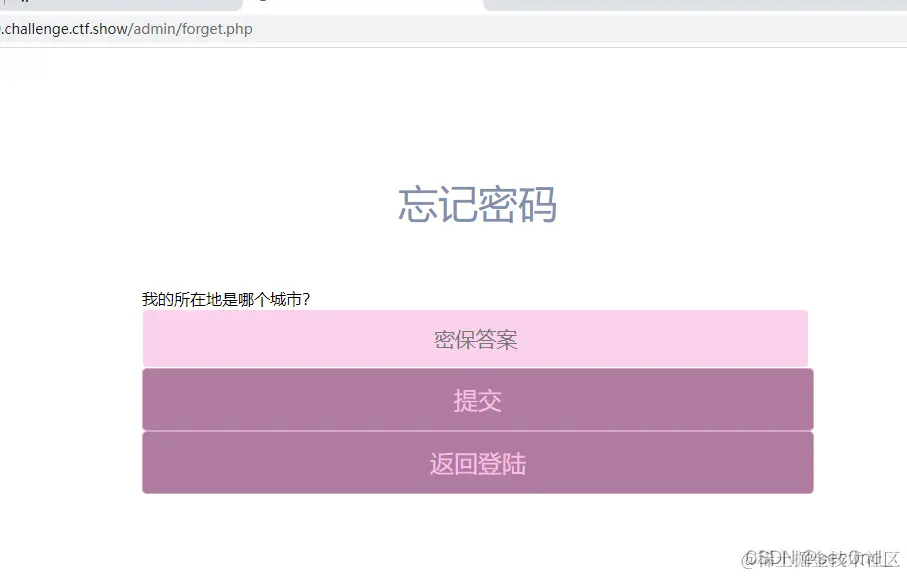Click inside the 密保答案 answer input field

pos(475,339)
